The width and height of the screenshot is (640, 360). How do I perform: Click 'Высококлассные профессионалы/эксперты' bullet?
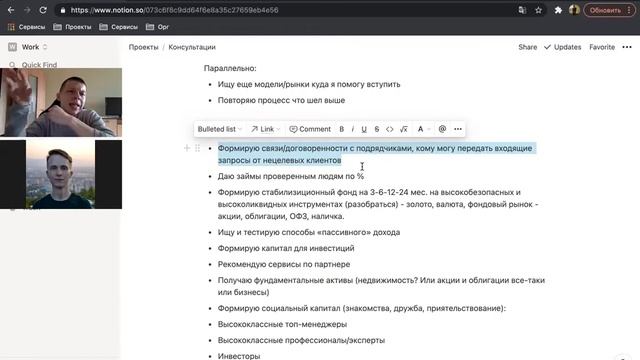(301, 340)
